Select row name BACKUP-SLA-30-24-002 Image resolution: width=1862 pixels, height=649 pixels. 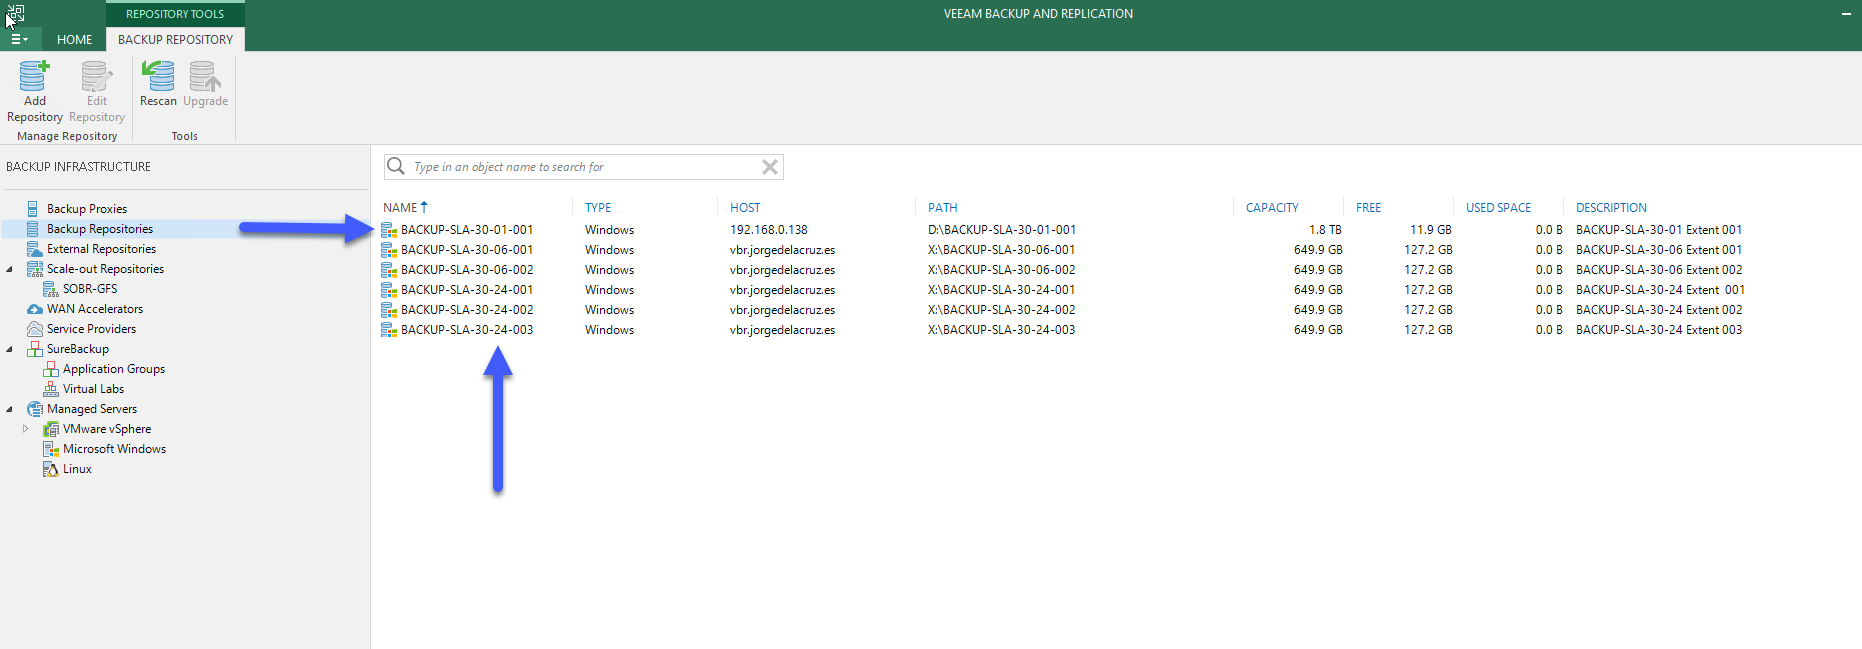click(467, 310)
